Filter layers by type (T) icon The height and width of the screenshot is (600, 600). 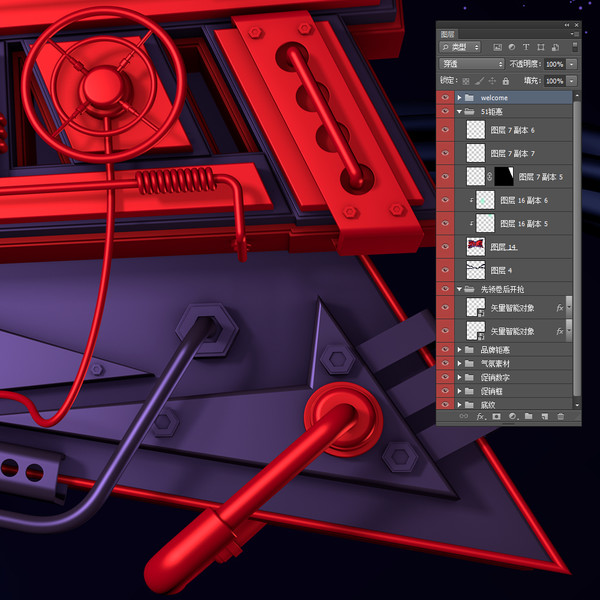[526, 47]
